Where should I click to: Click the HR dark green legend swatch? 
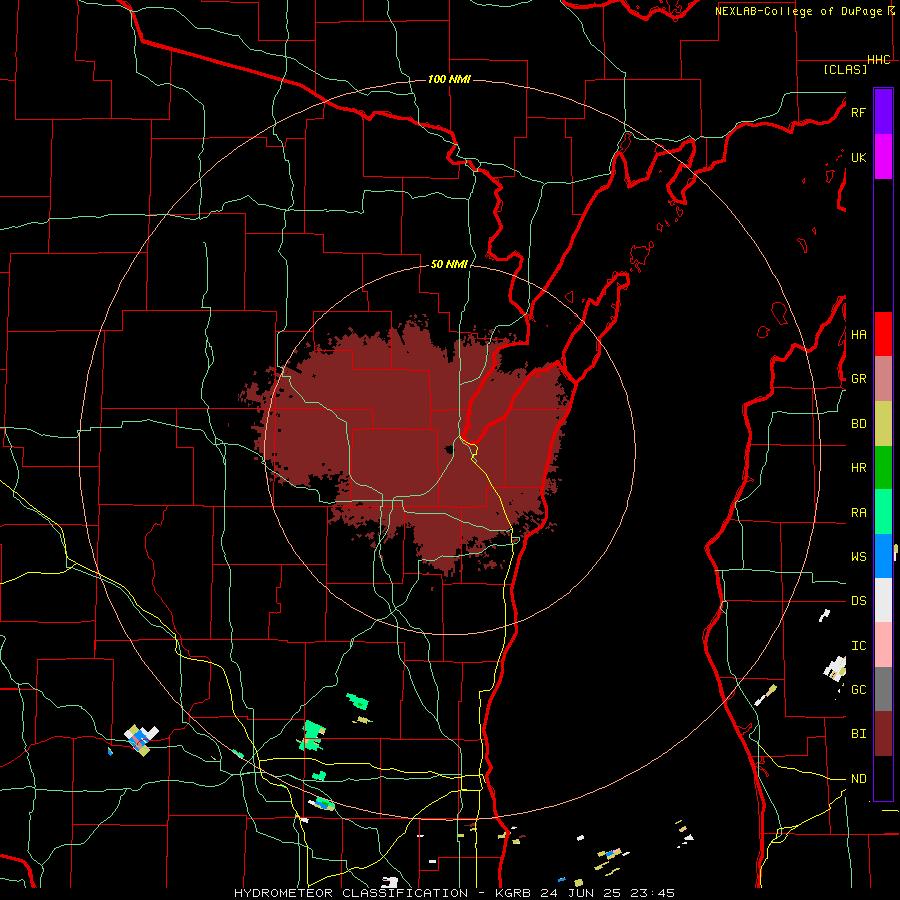883,467
